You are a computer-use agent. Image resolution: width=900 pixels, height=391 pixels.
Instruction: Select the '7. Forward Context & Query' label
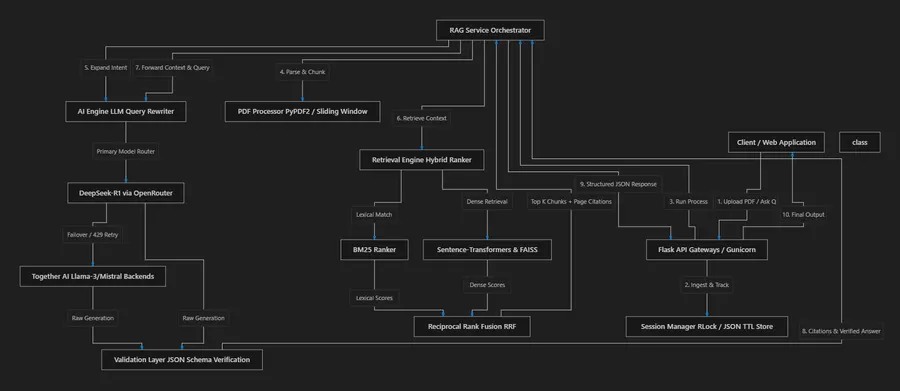coord(172,67)
